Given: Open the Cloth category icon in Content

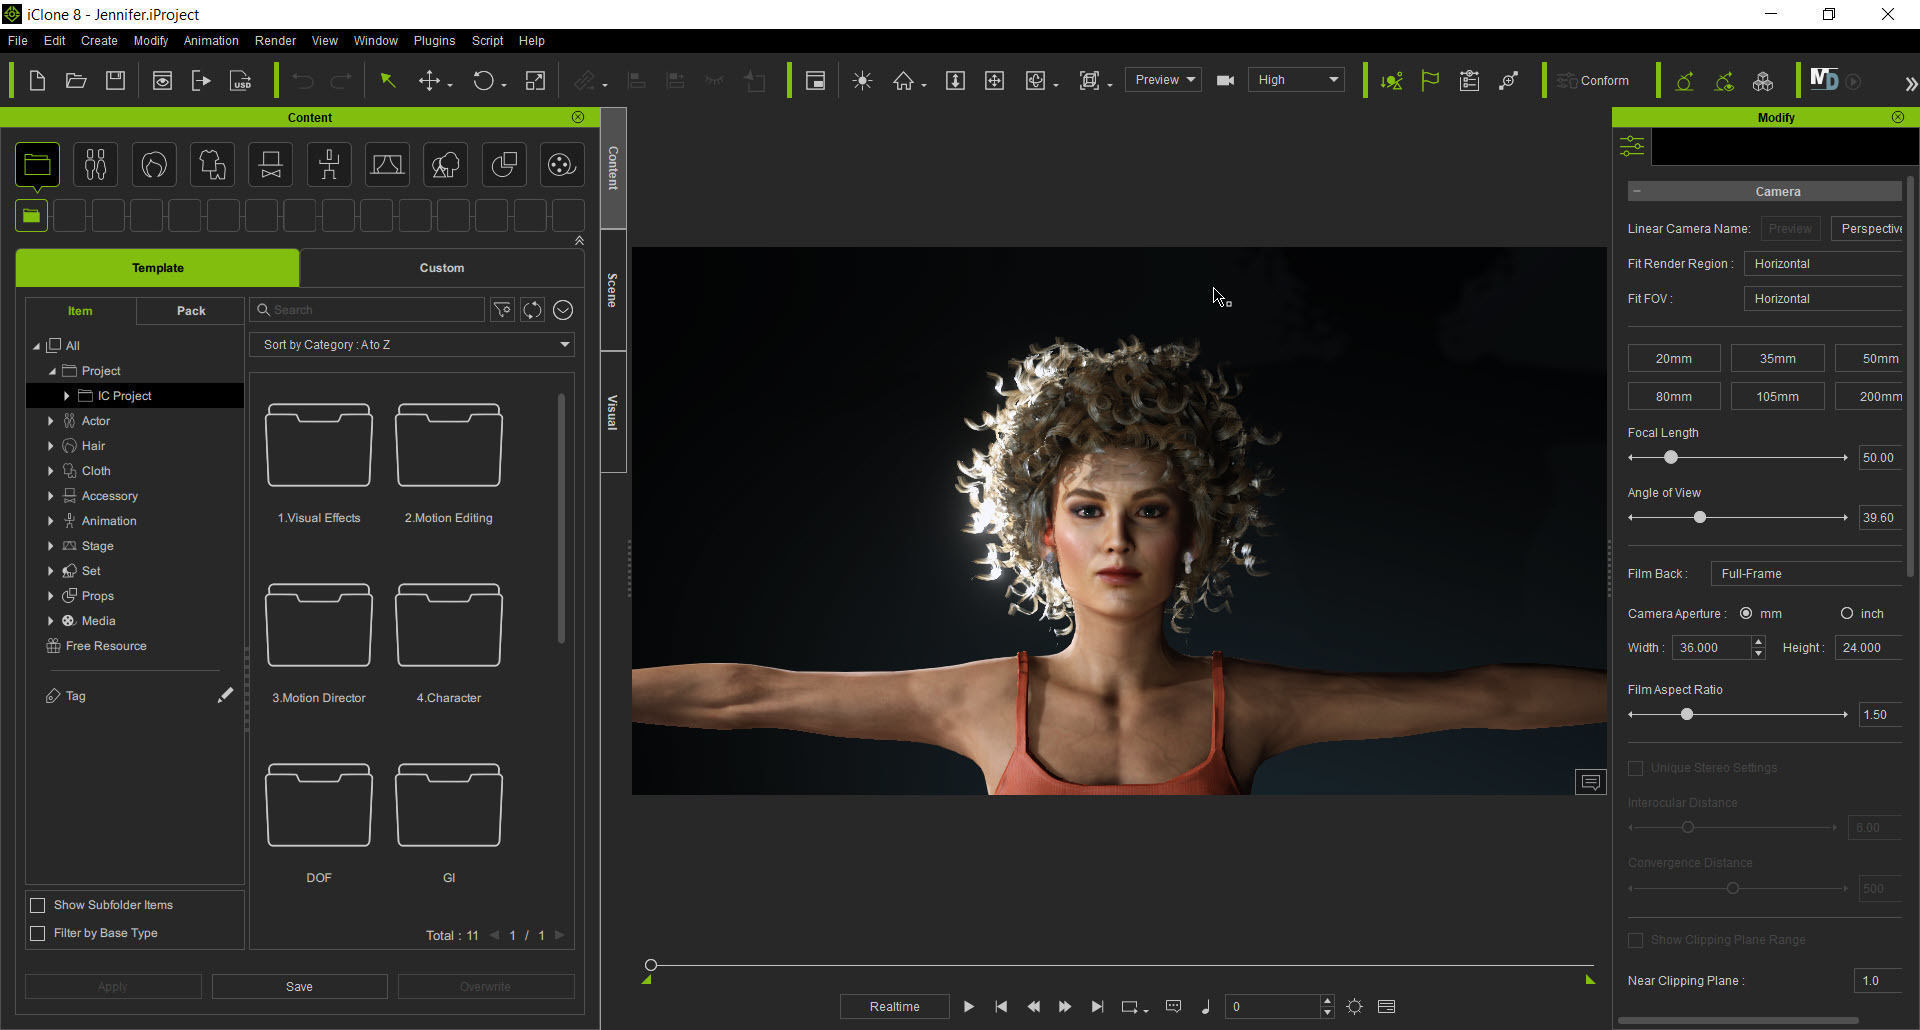Looking at the screenshot, I should click(x=212, y=165).
